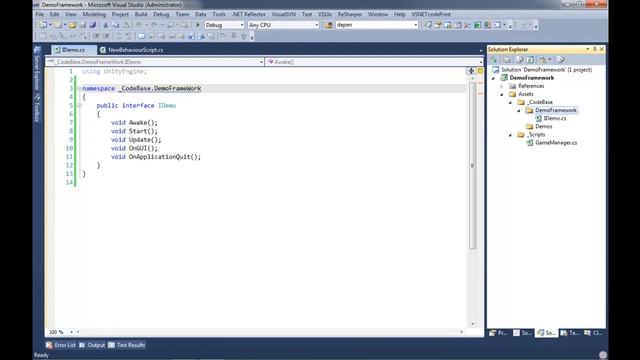
Task: Open the Toolbox from the main toolbar icon
Action: coord(467,25)
